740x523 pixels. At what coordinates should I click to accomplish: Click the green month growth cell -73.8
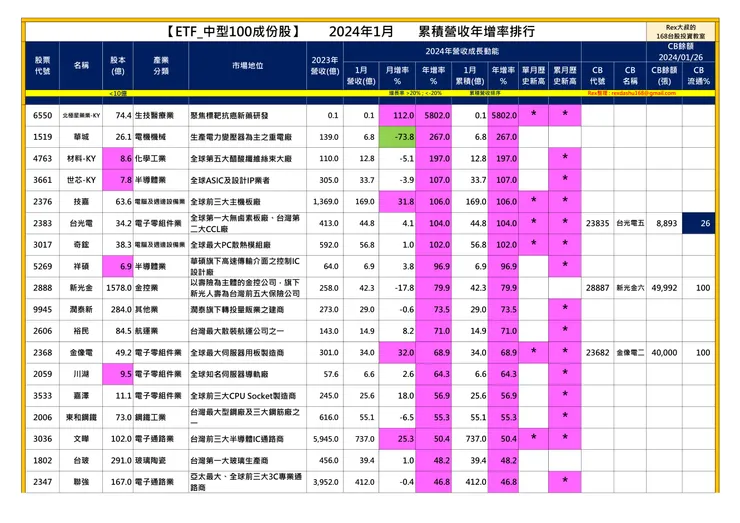(397, 137)
